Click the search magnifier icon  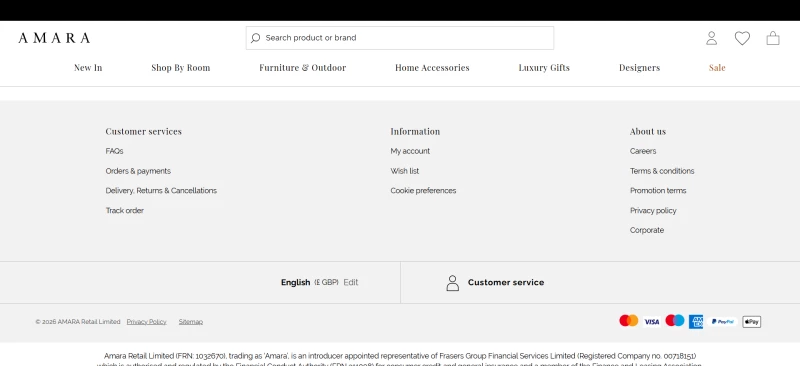256,38
